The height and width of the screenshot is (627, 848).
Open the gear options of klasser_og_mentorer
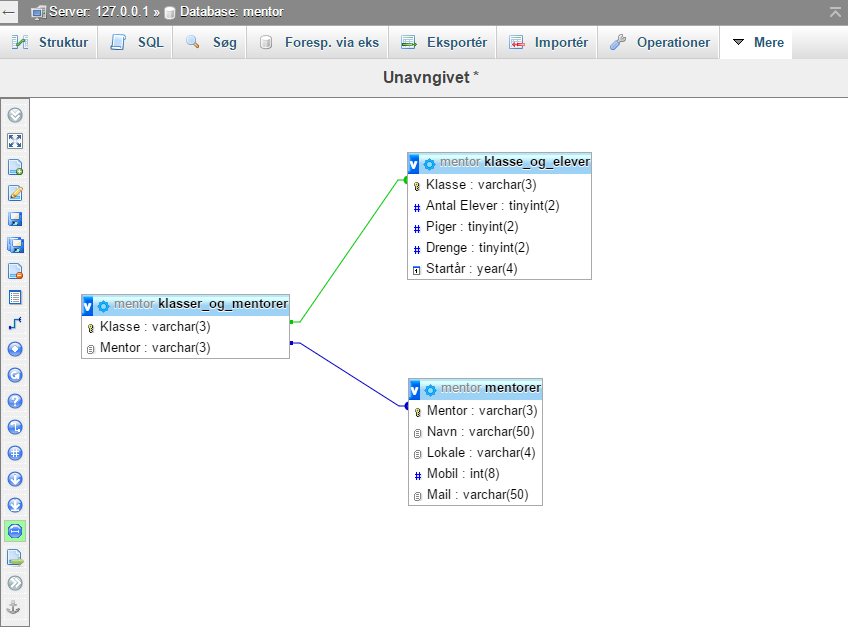coord(103,306)
